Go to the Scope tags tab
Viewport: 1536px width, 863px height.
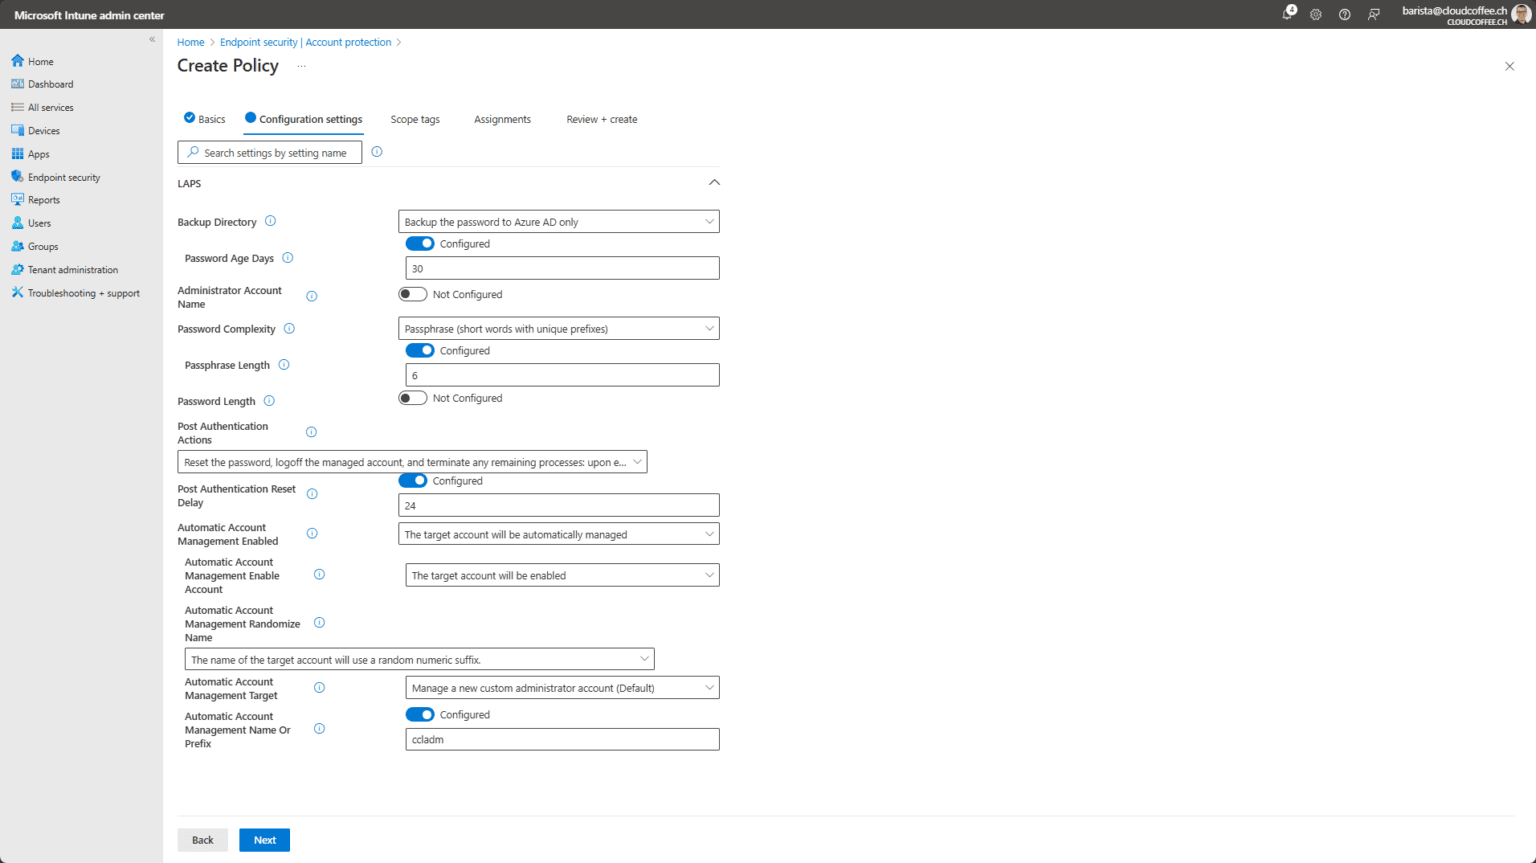click(415, 119)
